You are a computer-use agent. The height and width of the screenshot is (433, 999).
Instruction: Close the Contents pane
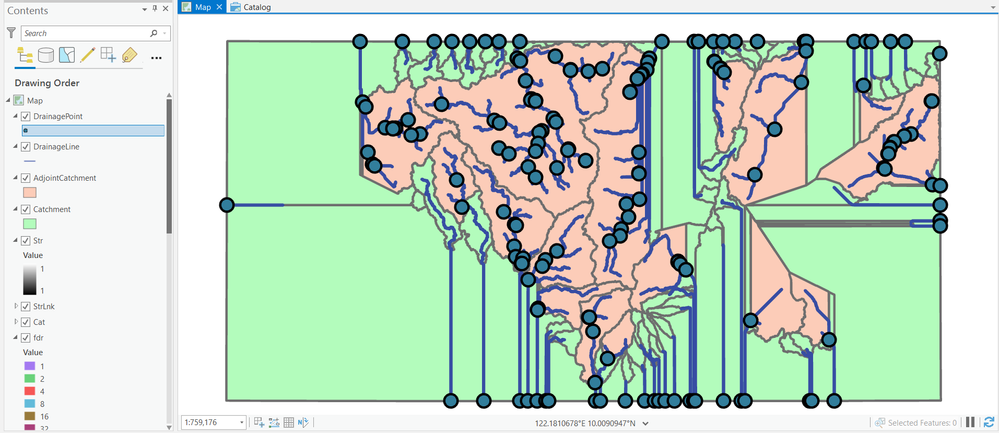165,9
